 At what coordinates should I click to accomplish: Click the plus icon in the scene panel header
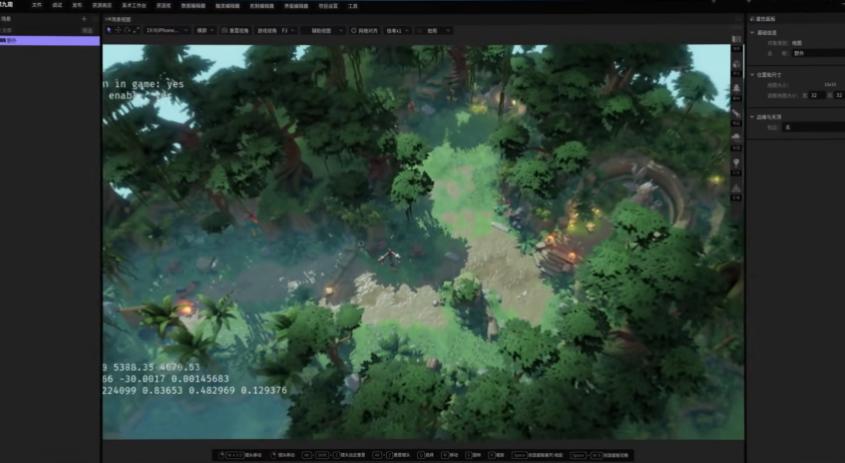(x=84, y=19)
